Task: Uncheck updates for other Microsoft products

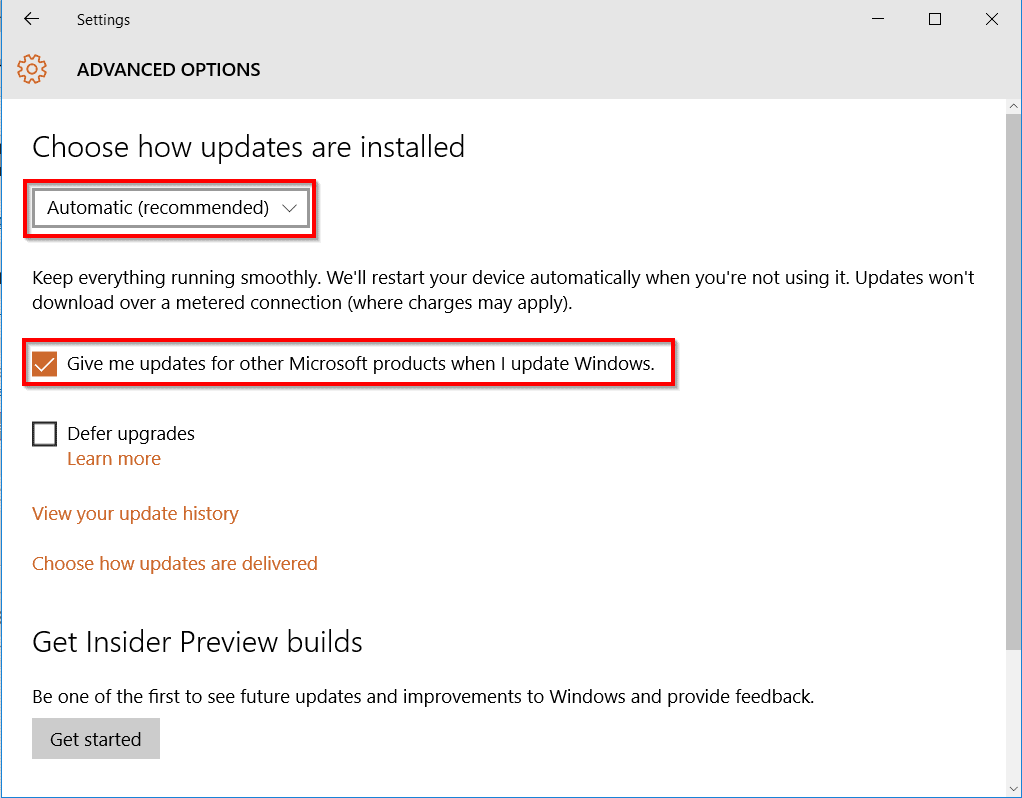Action: (44, 364)
